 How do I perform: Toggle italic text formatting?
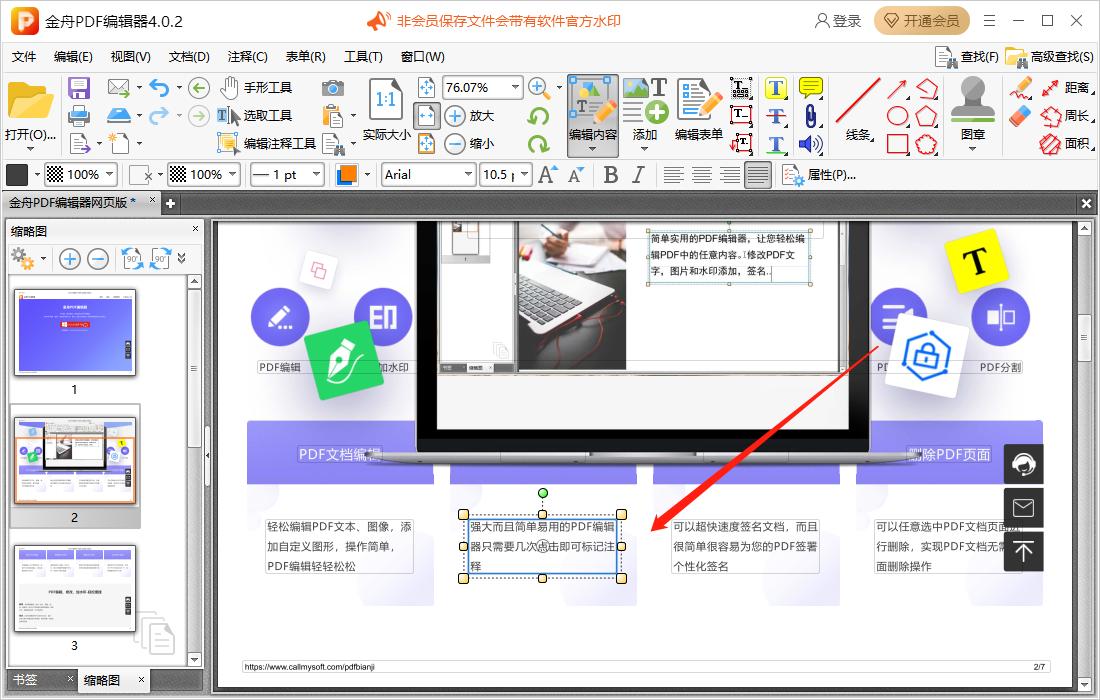click(x=637, y=174)
